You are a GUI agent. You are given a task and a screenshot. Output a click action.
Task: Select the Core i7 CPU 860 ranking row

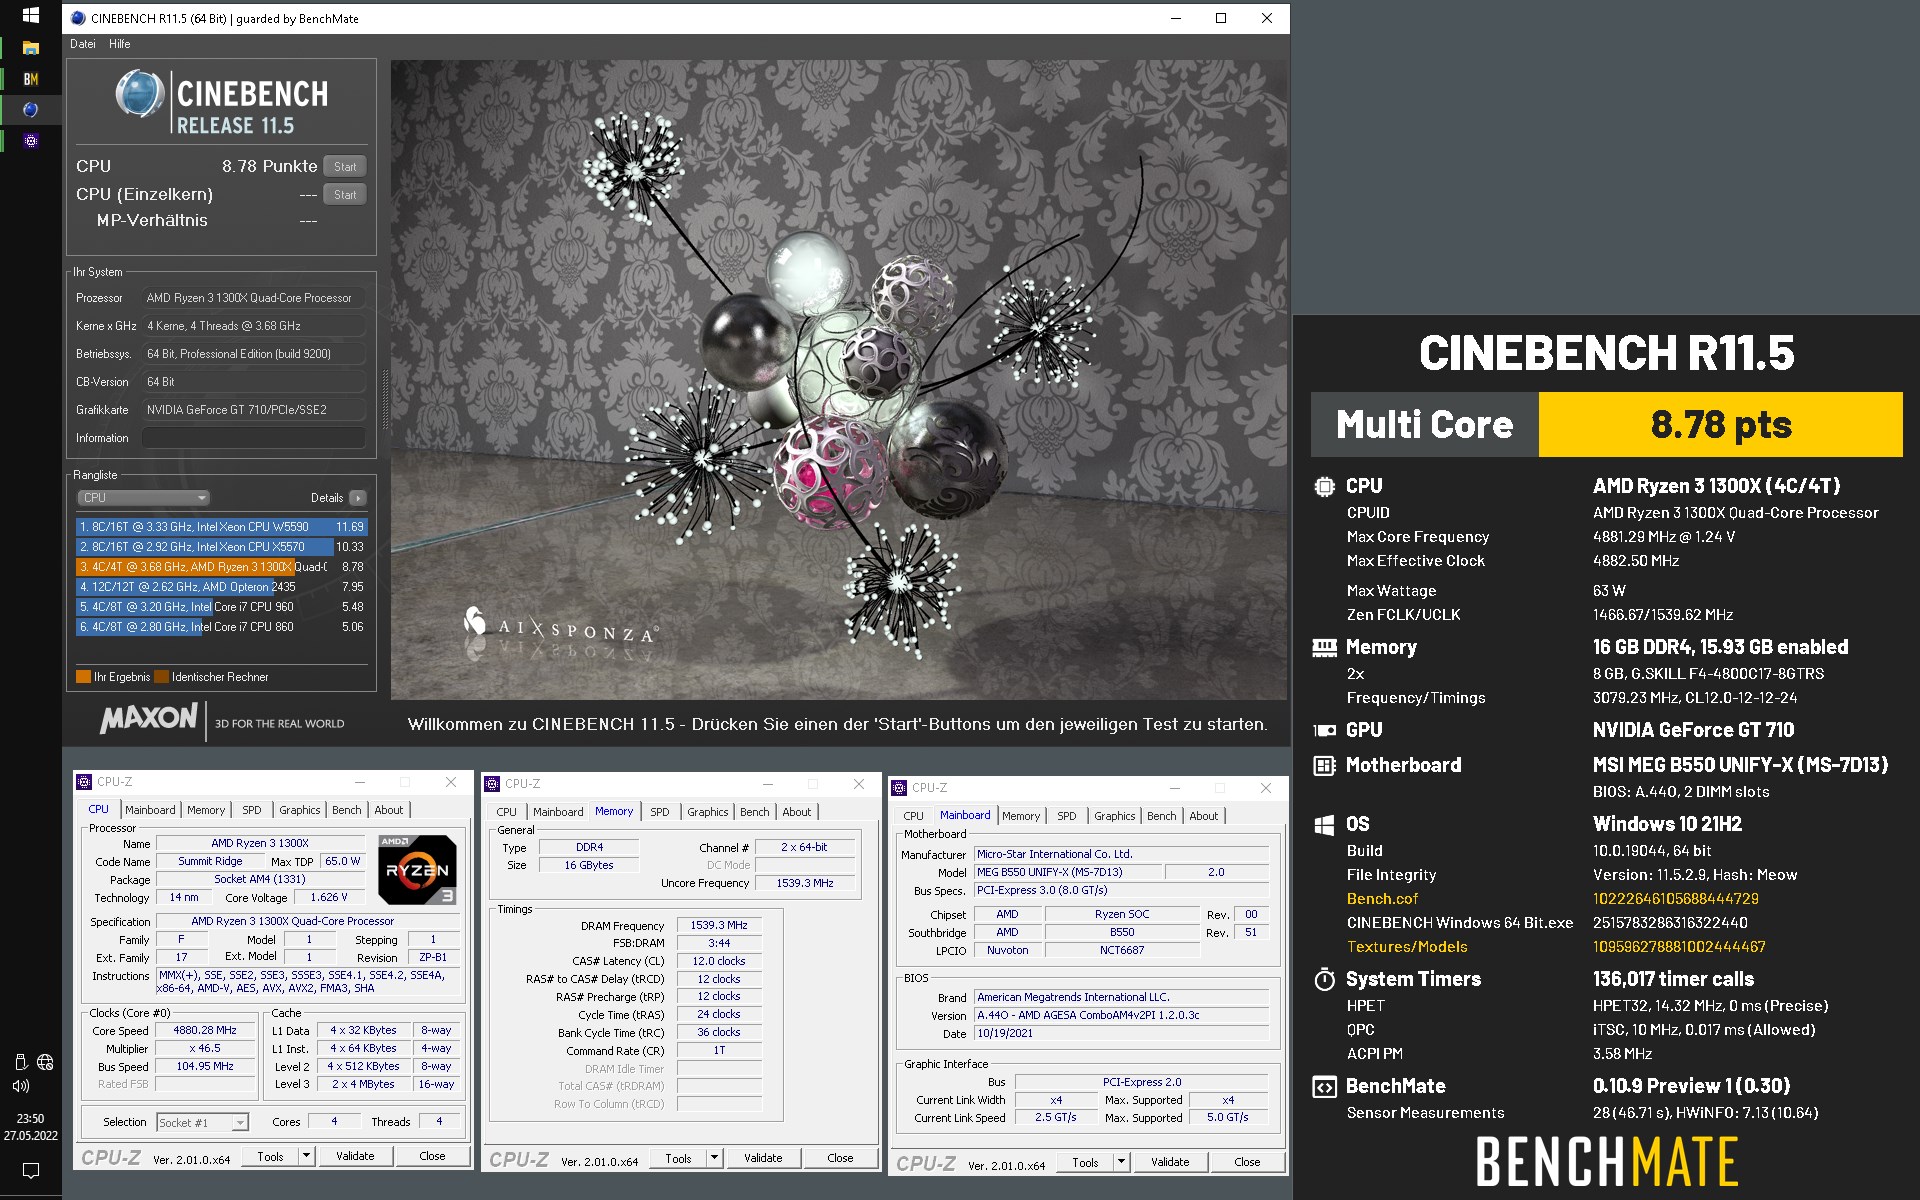point(222,627)
